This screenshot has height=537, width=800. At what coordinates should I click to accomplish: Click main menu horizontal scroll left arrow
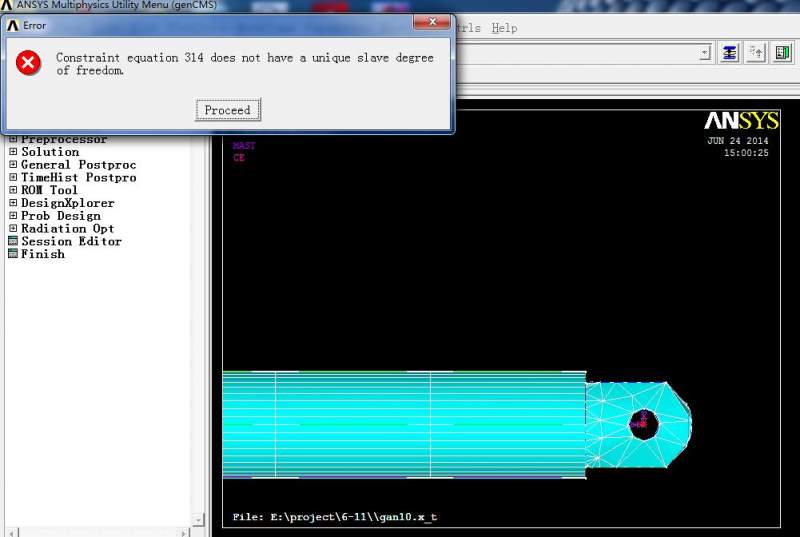(x=13, y=532)
